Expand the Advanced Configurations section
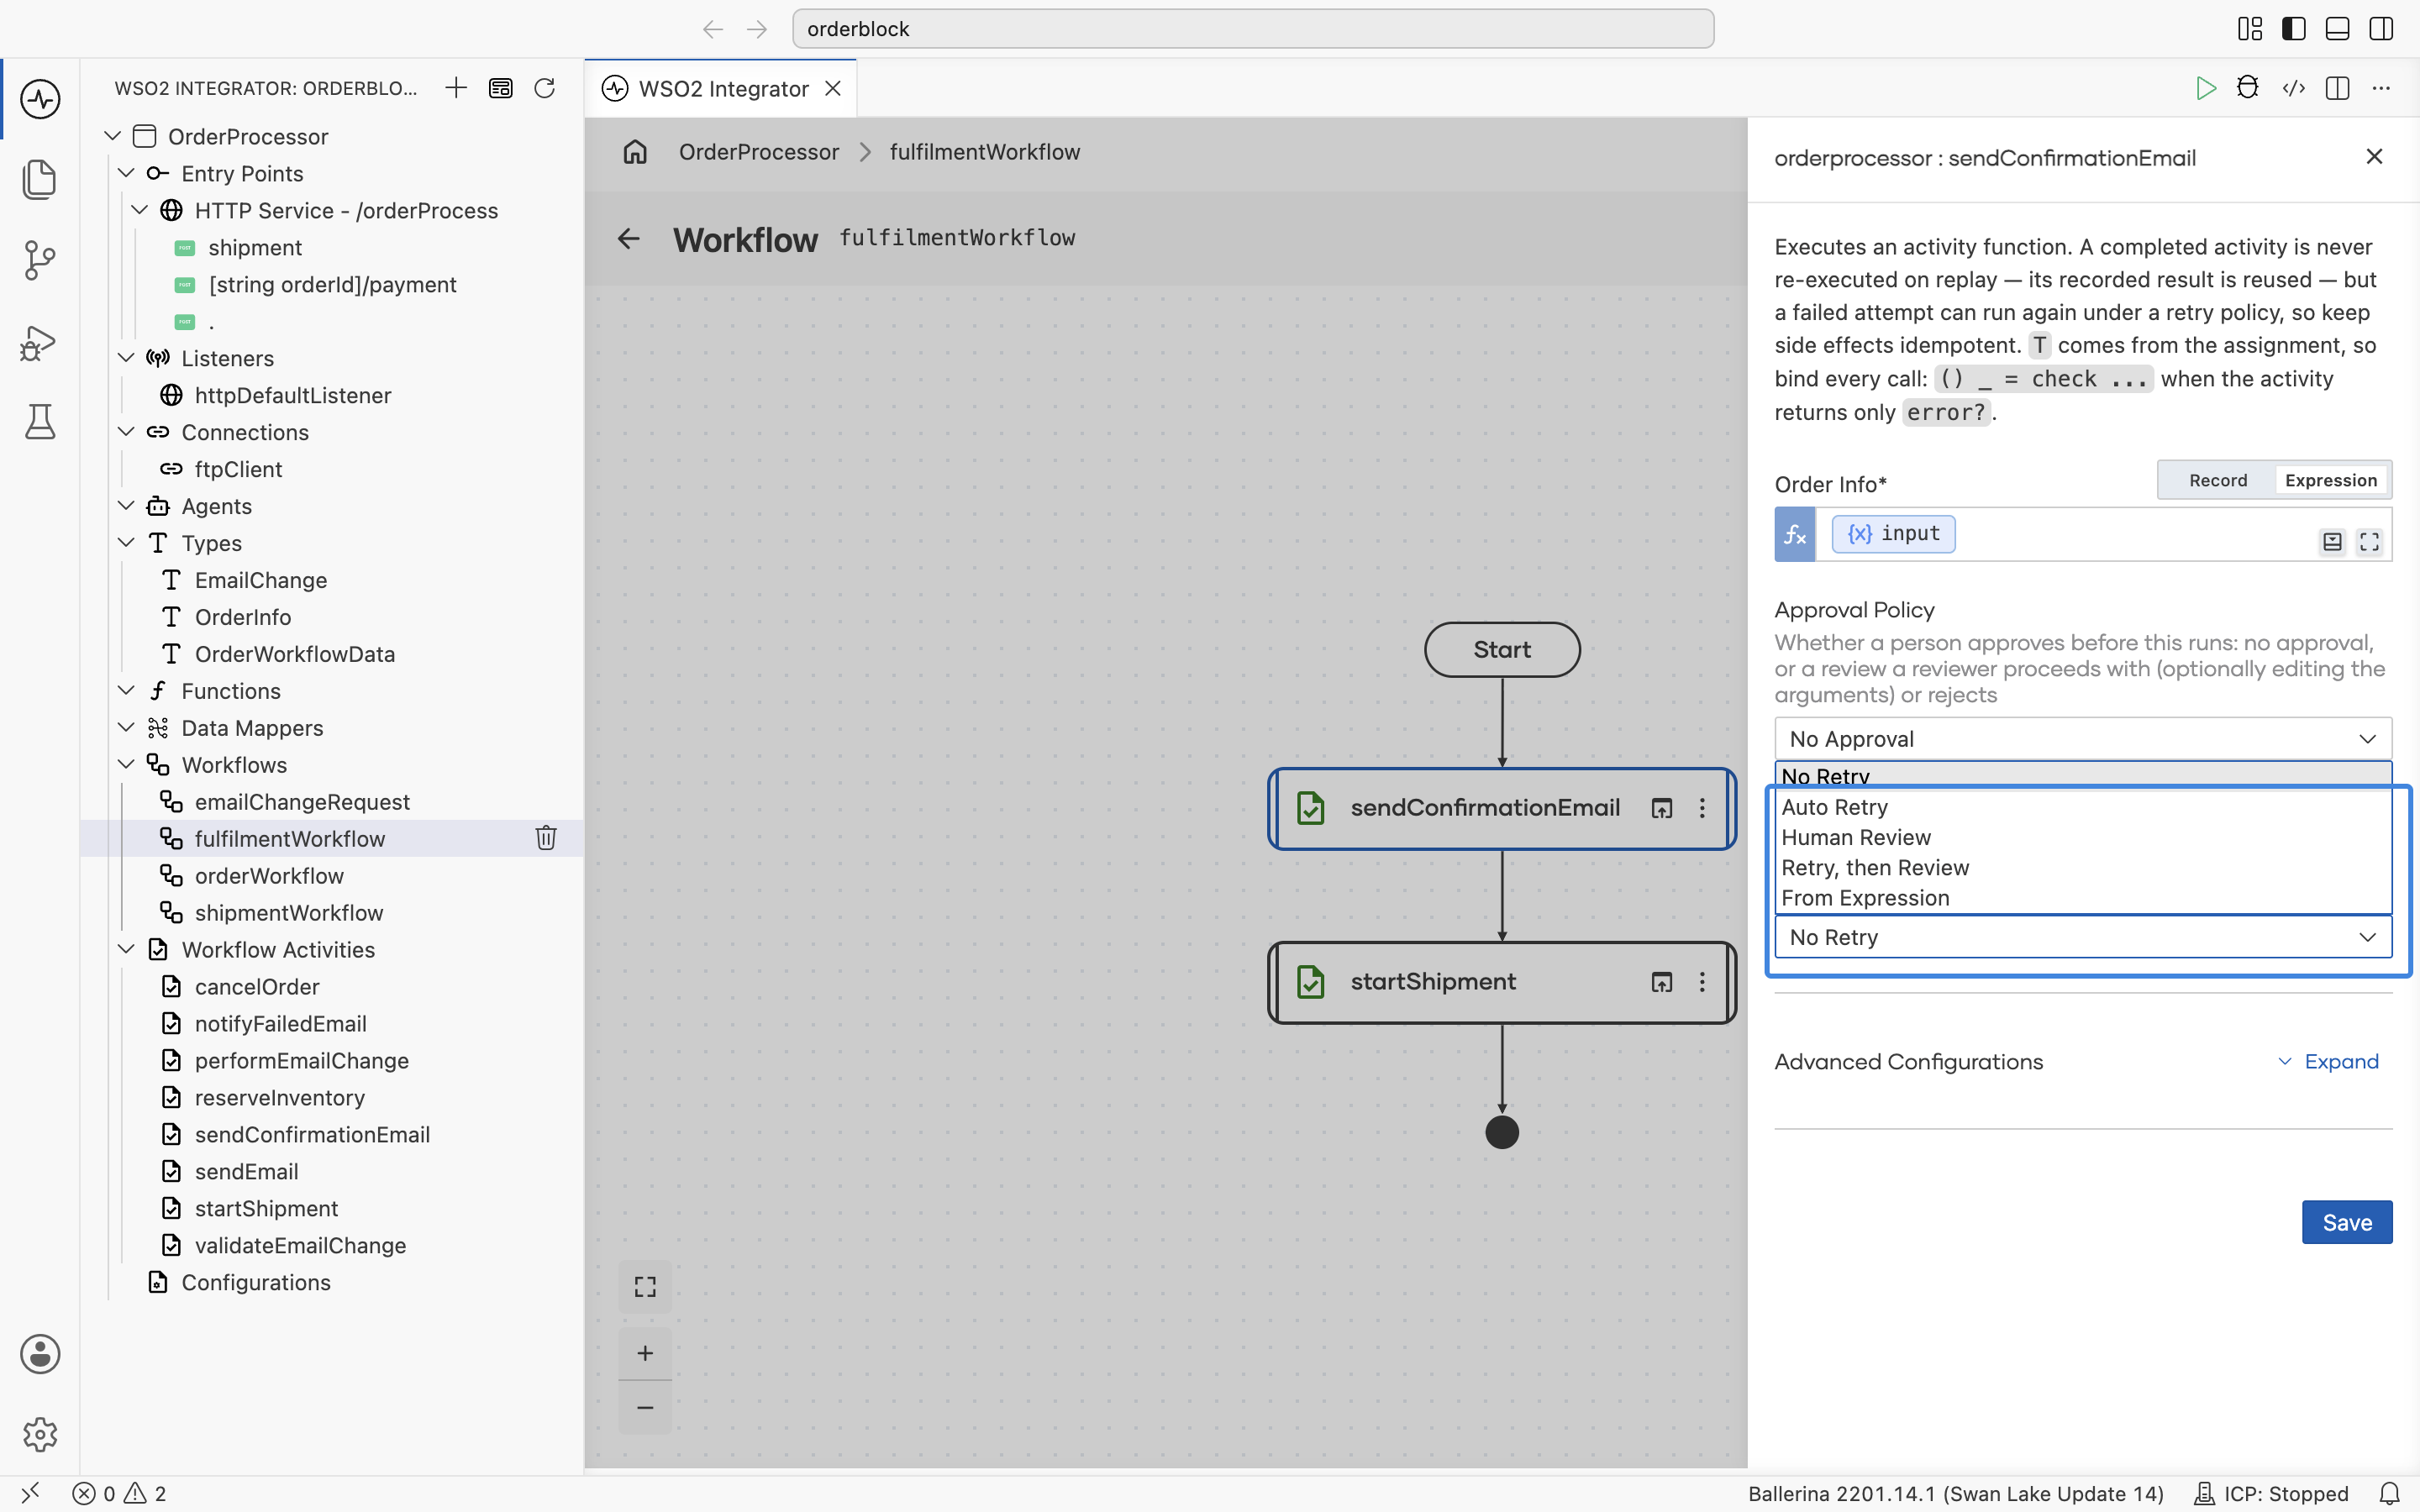 (x=2328, y=1061)
